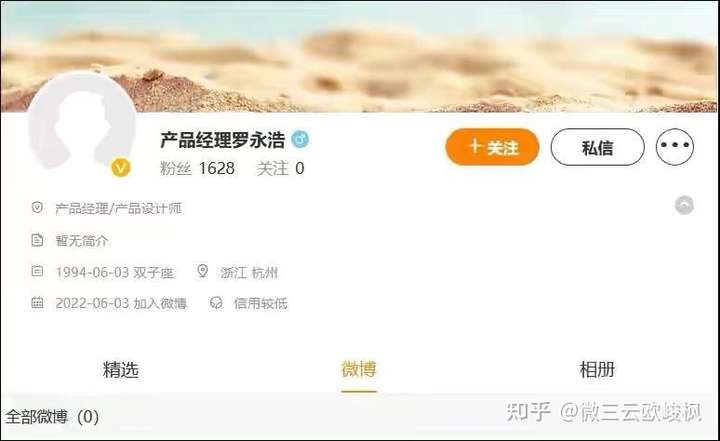The width and height of the screenshot is (720, 441).
Task: Open 私信 private message button
Action: 597,147
